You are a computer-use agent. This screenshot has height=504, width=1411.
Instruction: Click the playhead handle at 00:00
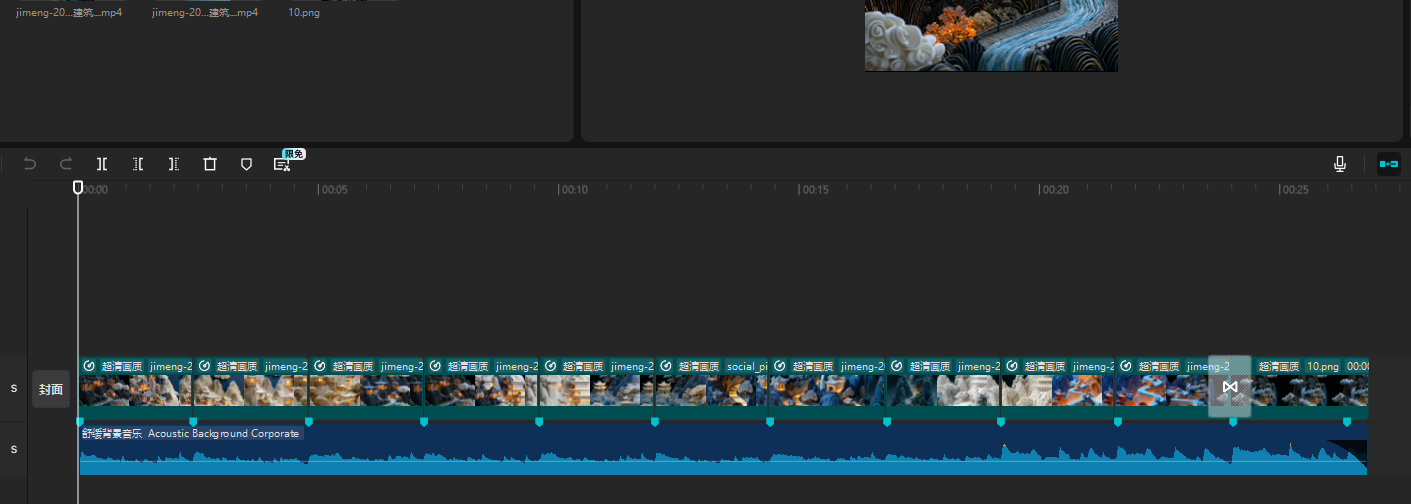point(78,187)
